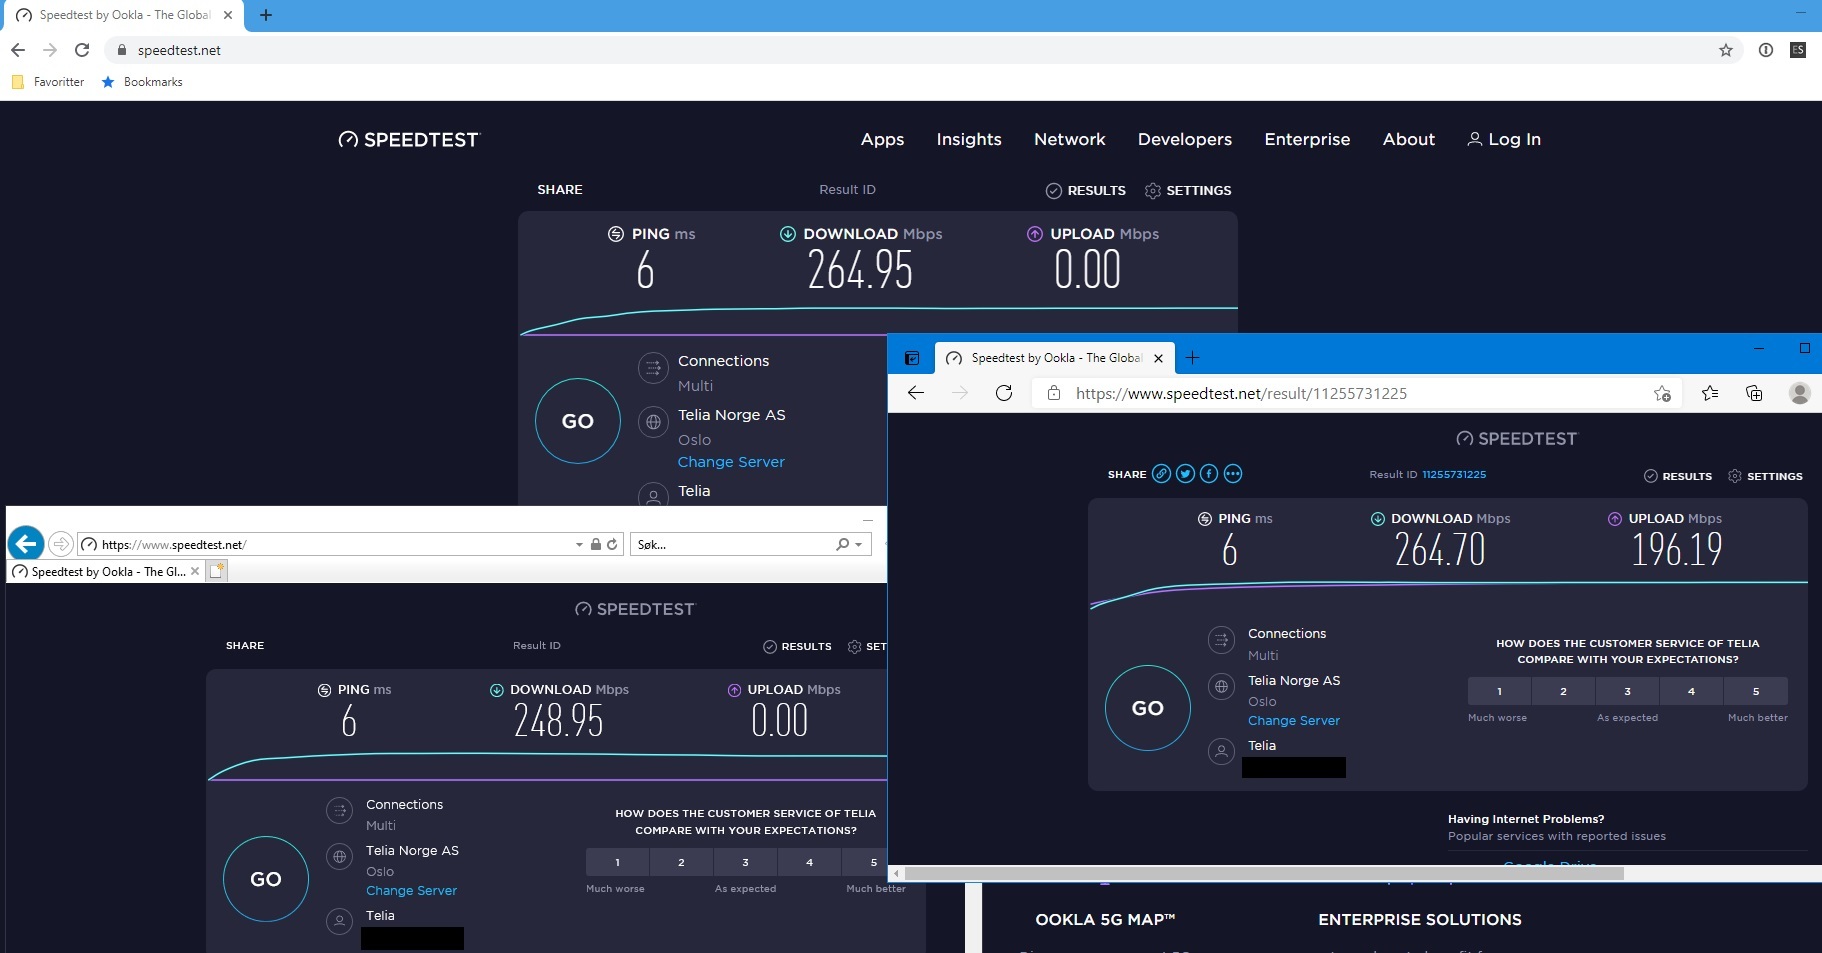The image size is (1822, 953).
Task: Open the Favoritter bookmarks folder in Chrome
Action: (x=48, y=82)
